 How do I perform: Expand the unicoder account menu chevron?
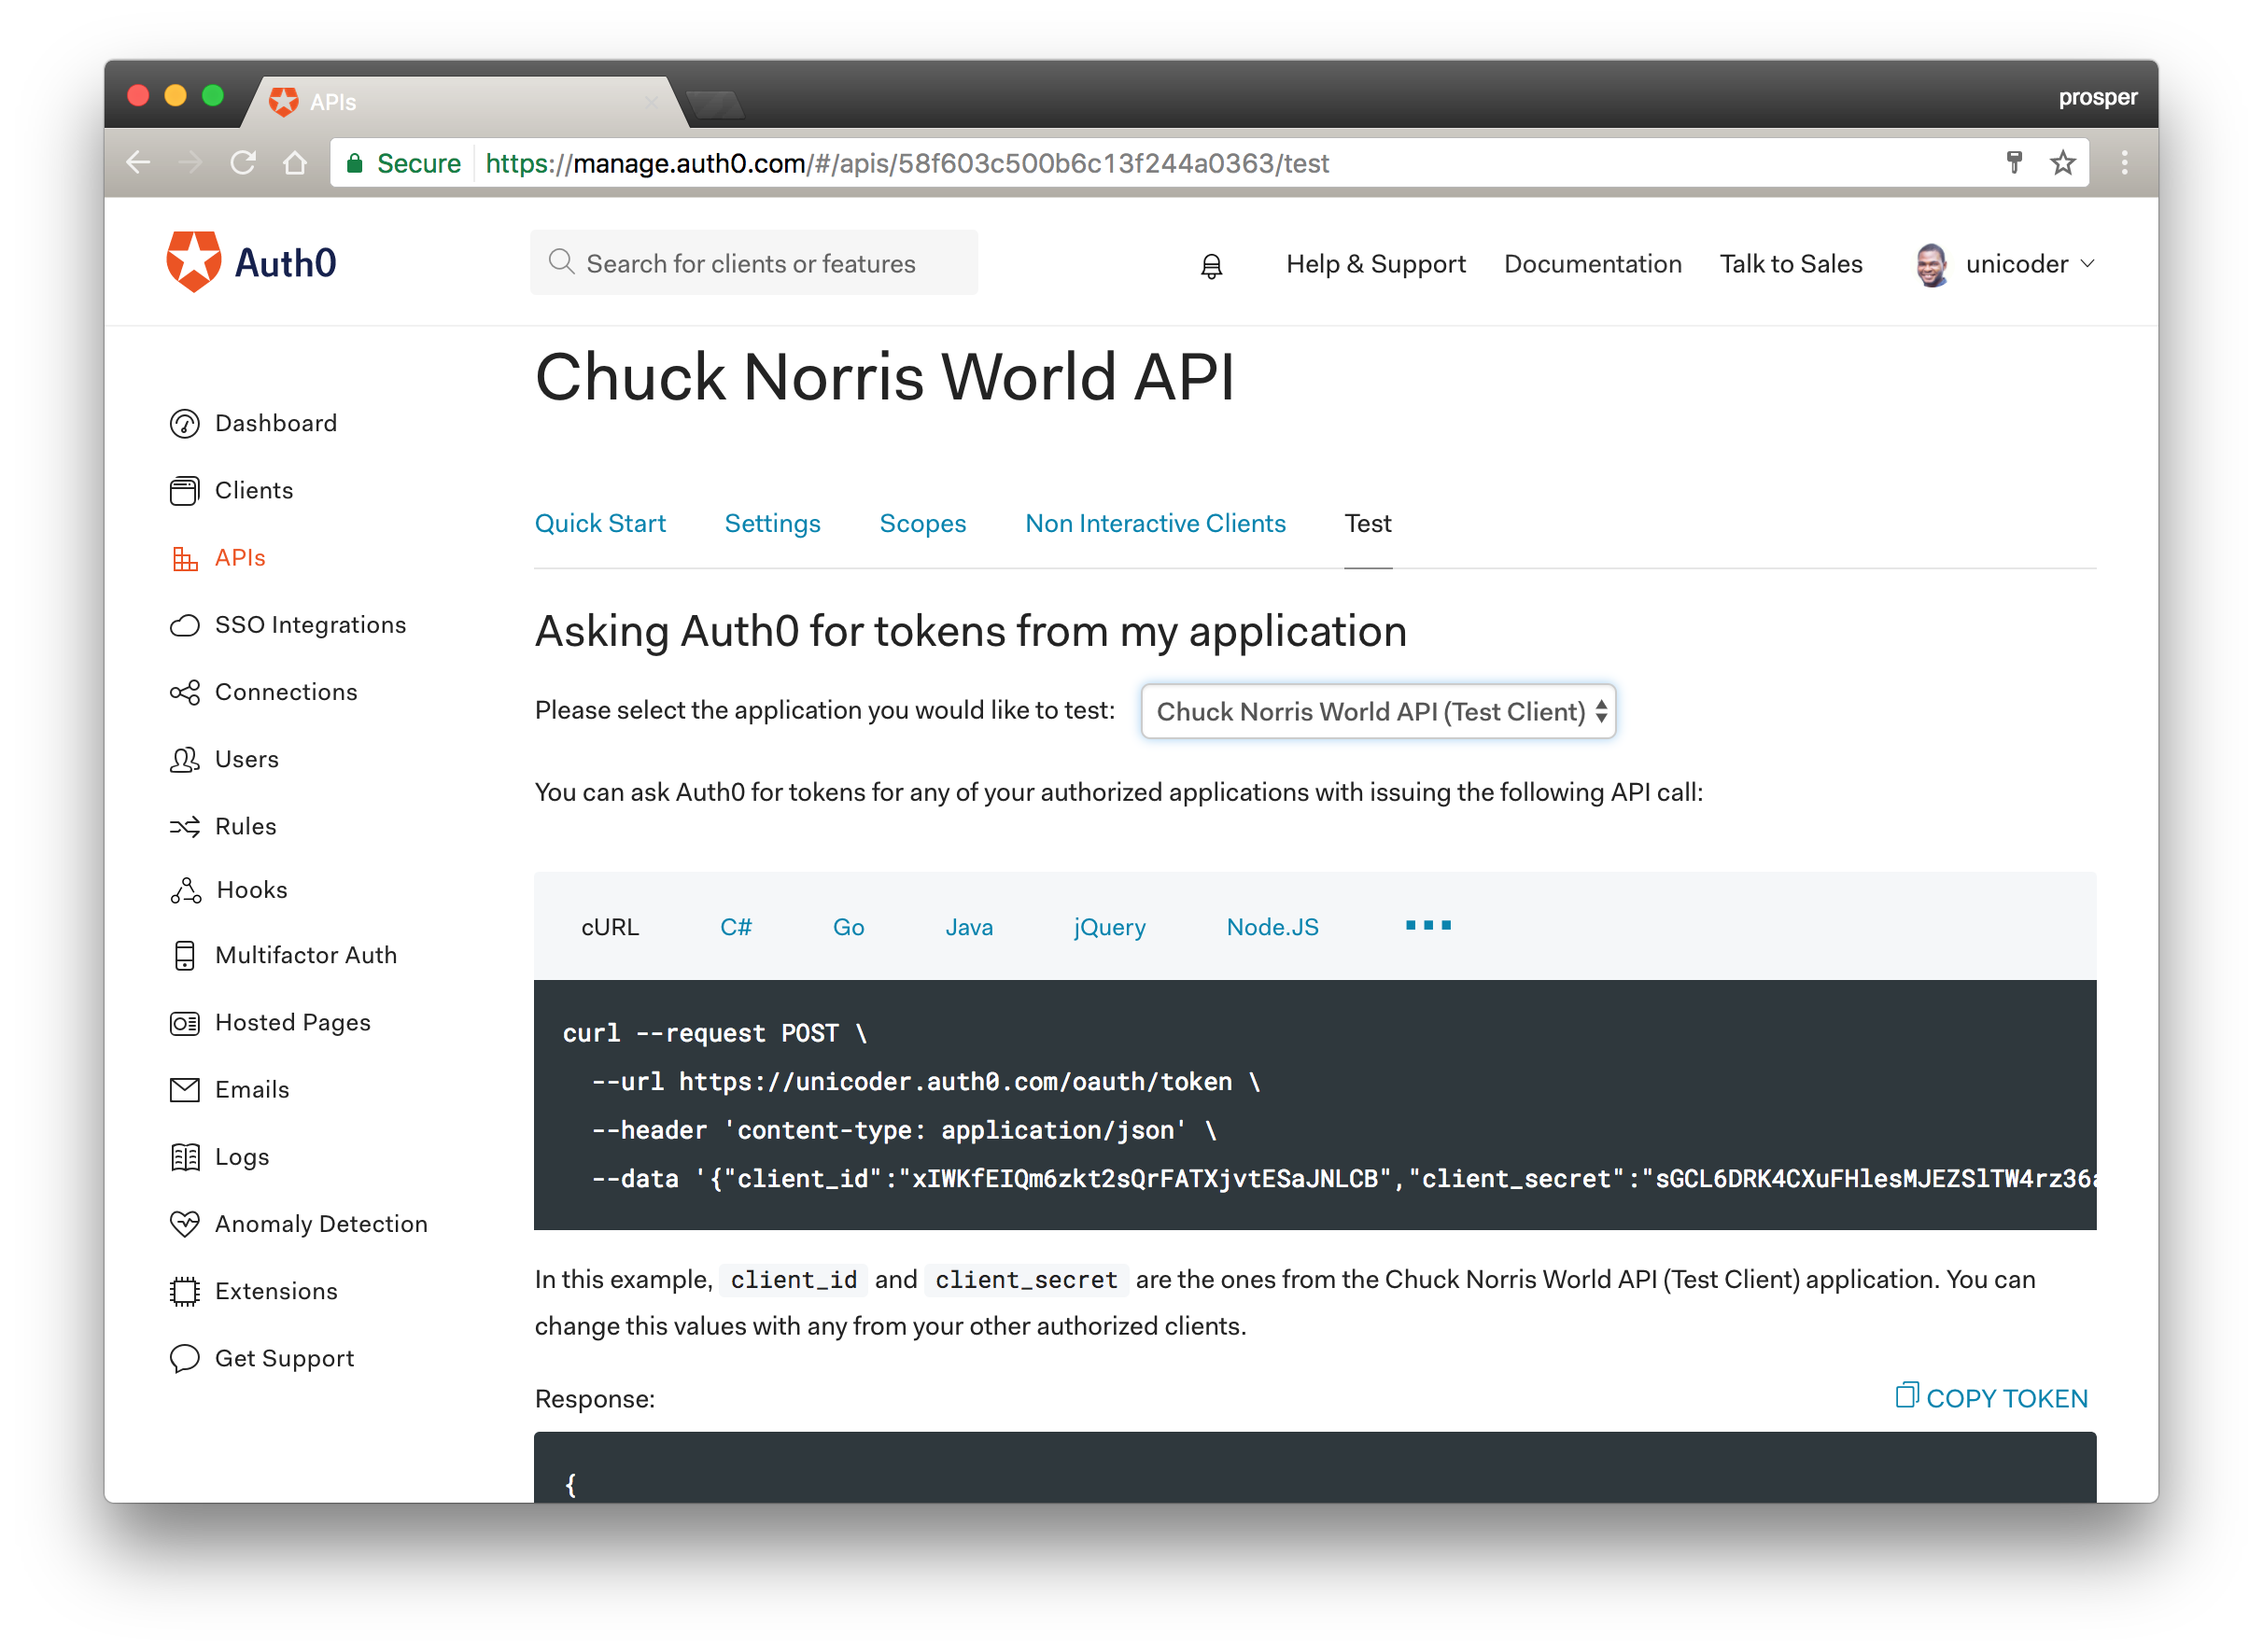click(2087, 264)
